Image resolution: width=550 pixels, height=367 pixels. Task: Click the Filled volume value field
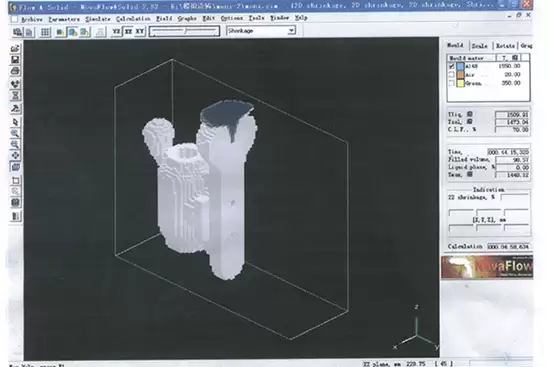click(512, 160)
